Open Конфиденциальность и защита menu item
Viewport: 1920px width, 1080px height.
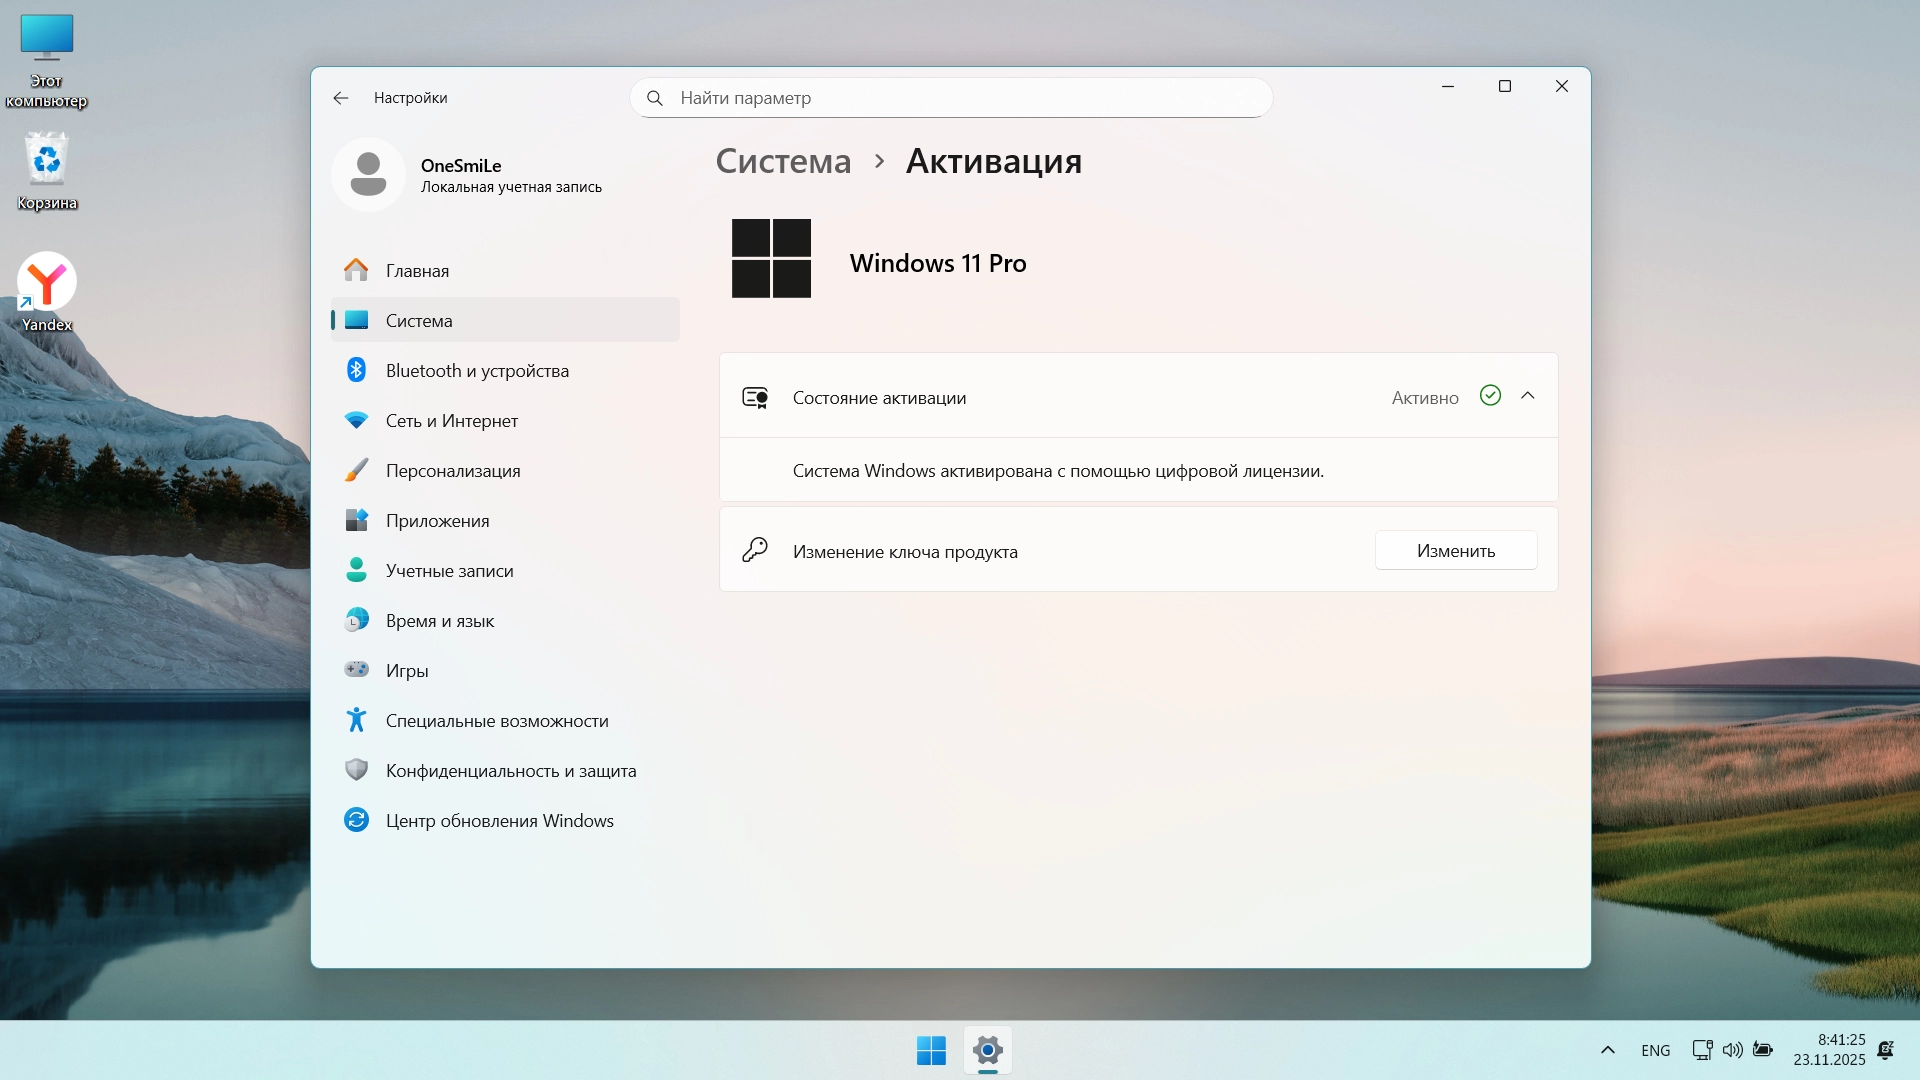point(511,771)
